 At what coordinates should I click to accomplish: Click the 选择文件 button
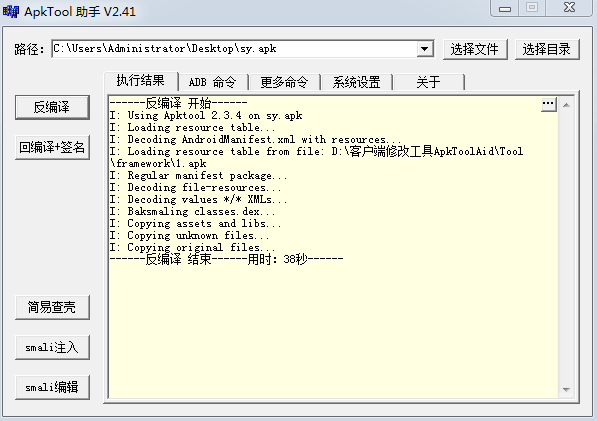click(475, 49)
